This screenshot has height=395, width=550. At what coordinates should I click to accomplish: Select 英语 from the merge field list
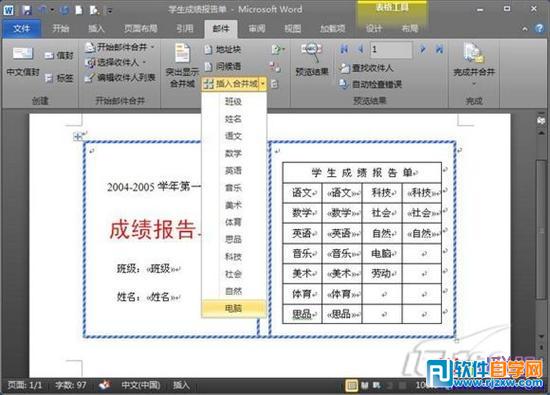pyautogui.click(x=233, y=170)
